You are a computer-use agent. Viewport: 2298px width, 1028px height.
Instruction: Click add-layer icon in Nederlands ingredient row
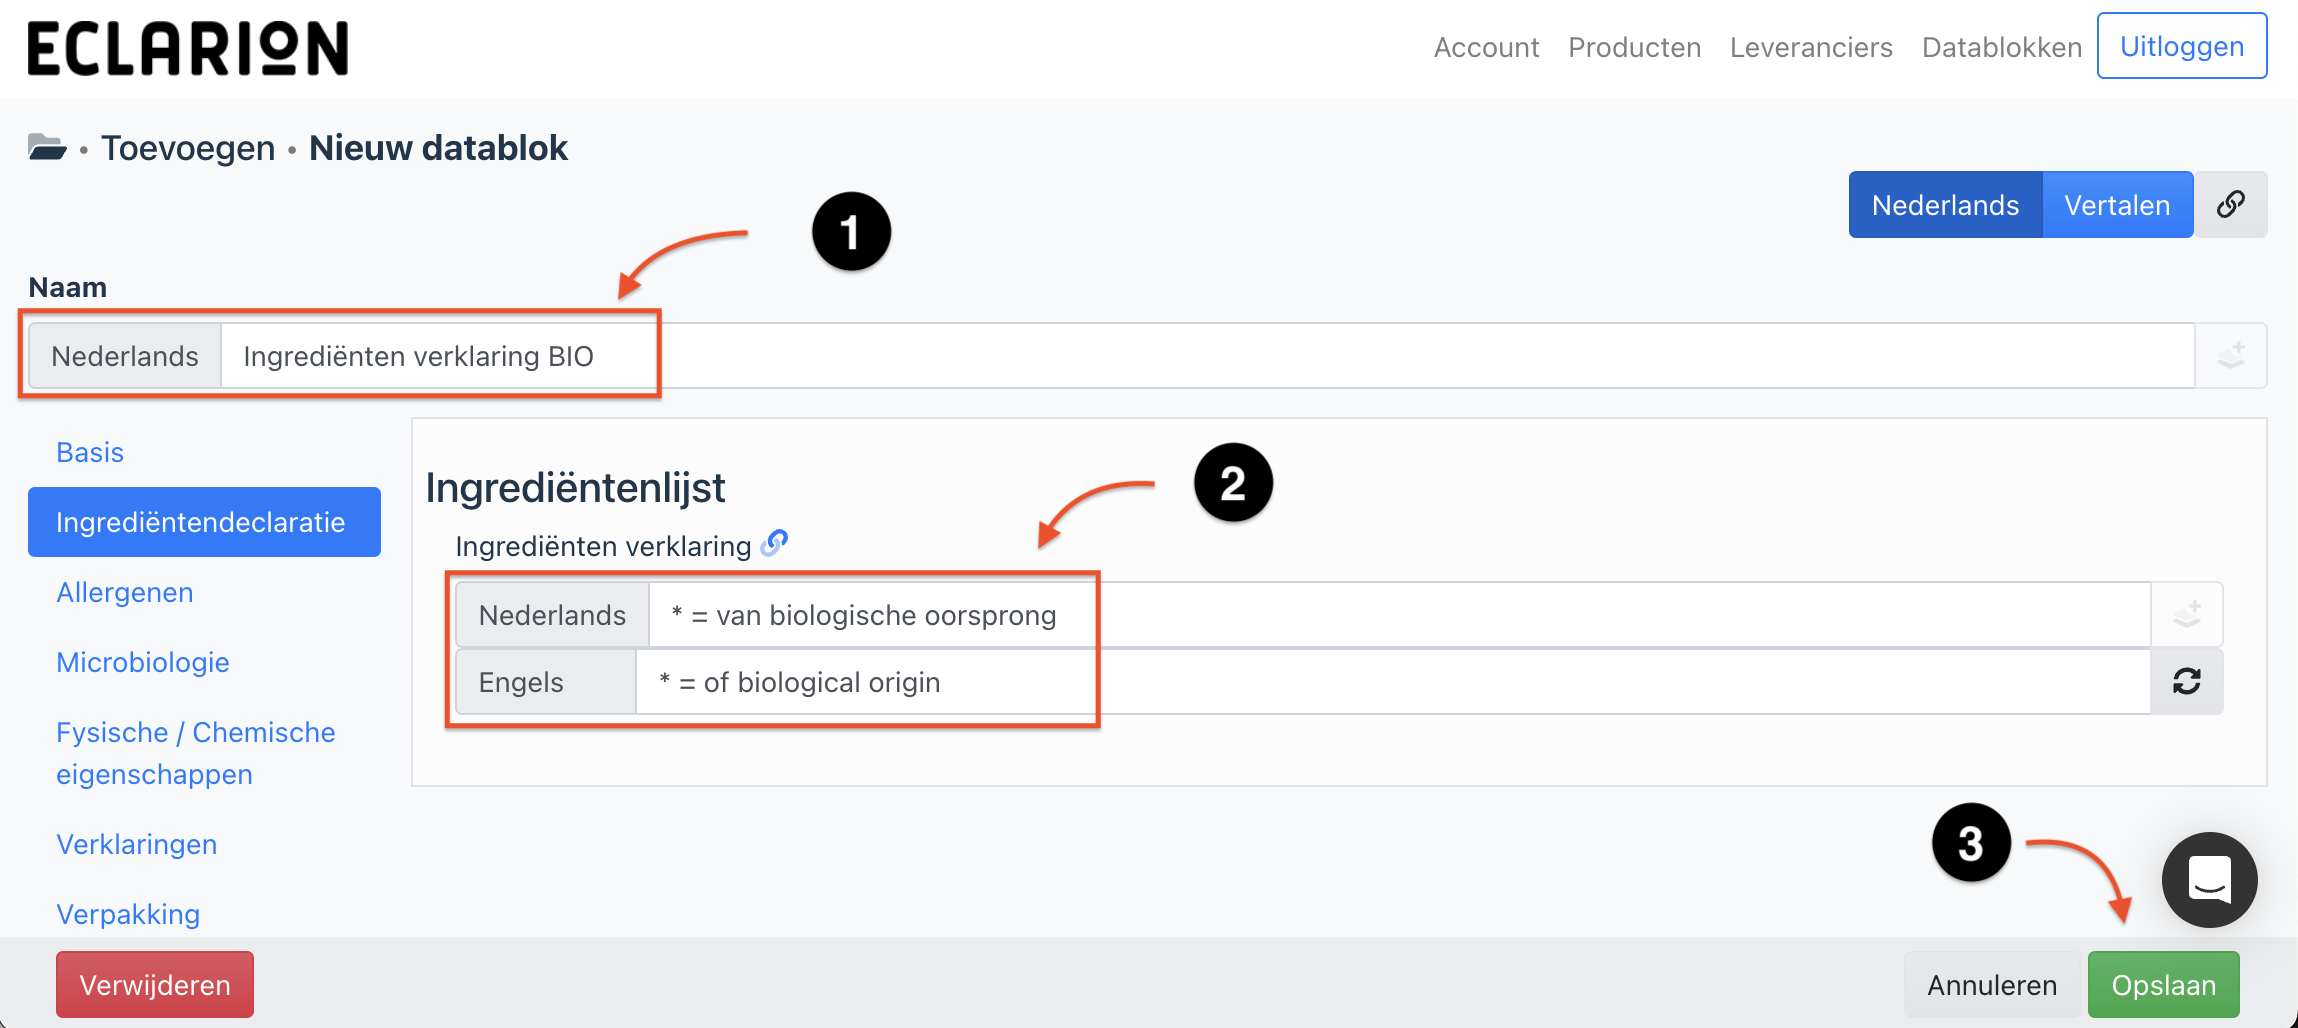point(2187,615)
